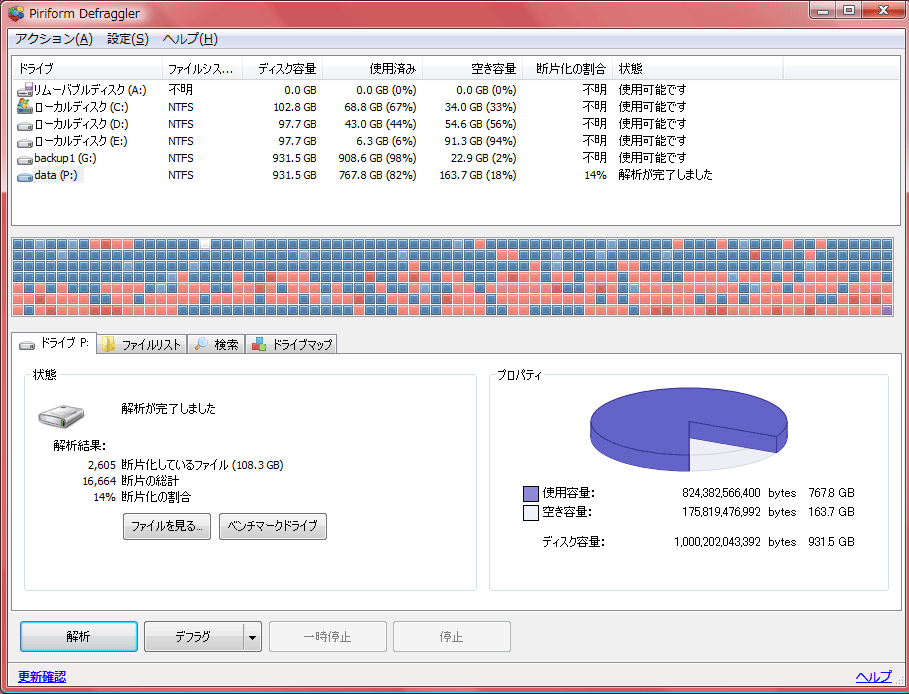Open the ヘルプ link in the status bar
Viewport: 909px width, 694px height.
874,677
